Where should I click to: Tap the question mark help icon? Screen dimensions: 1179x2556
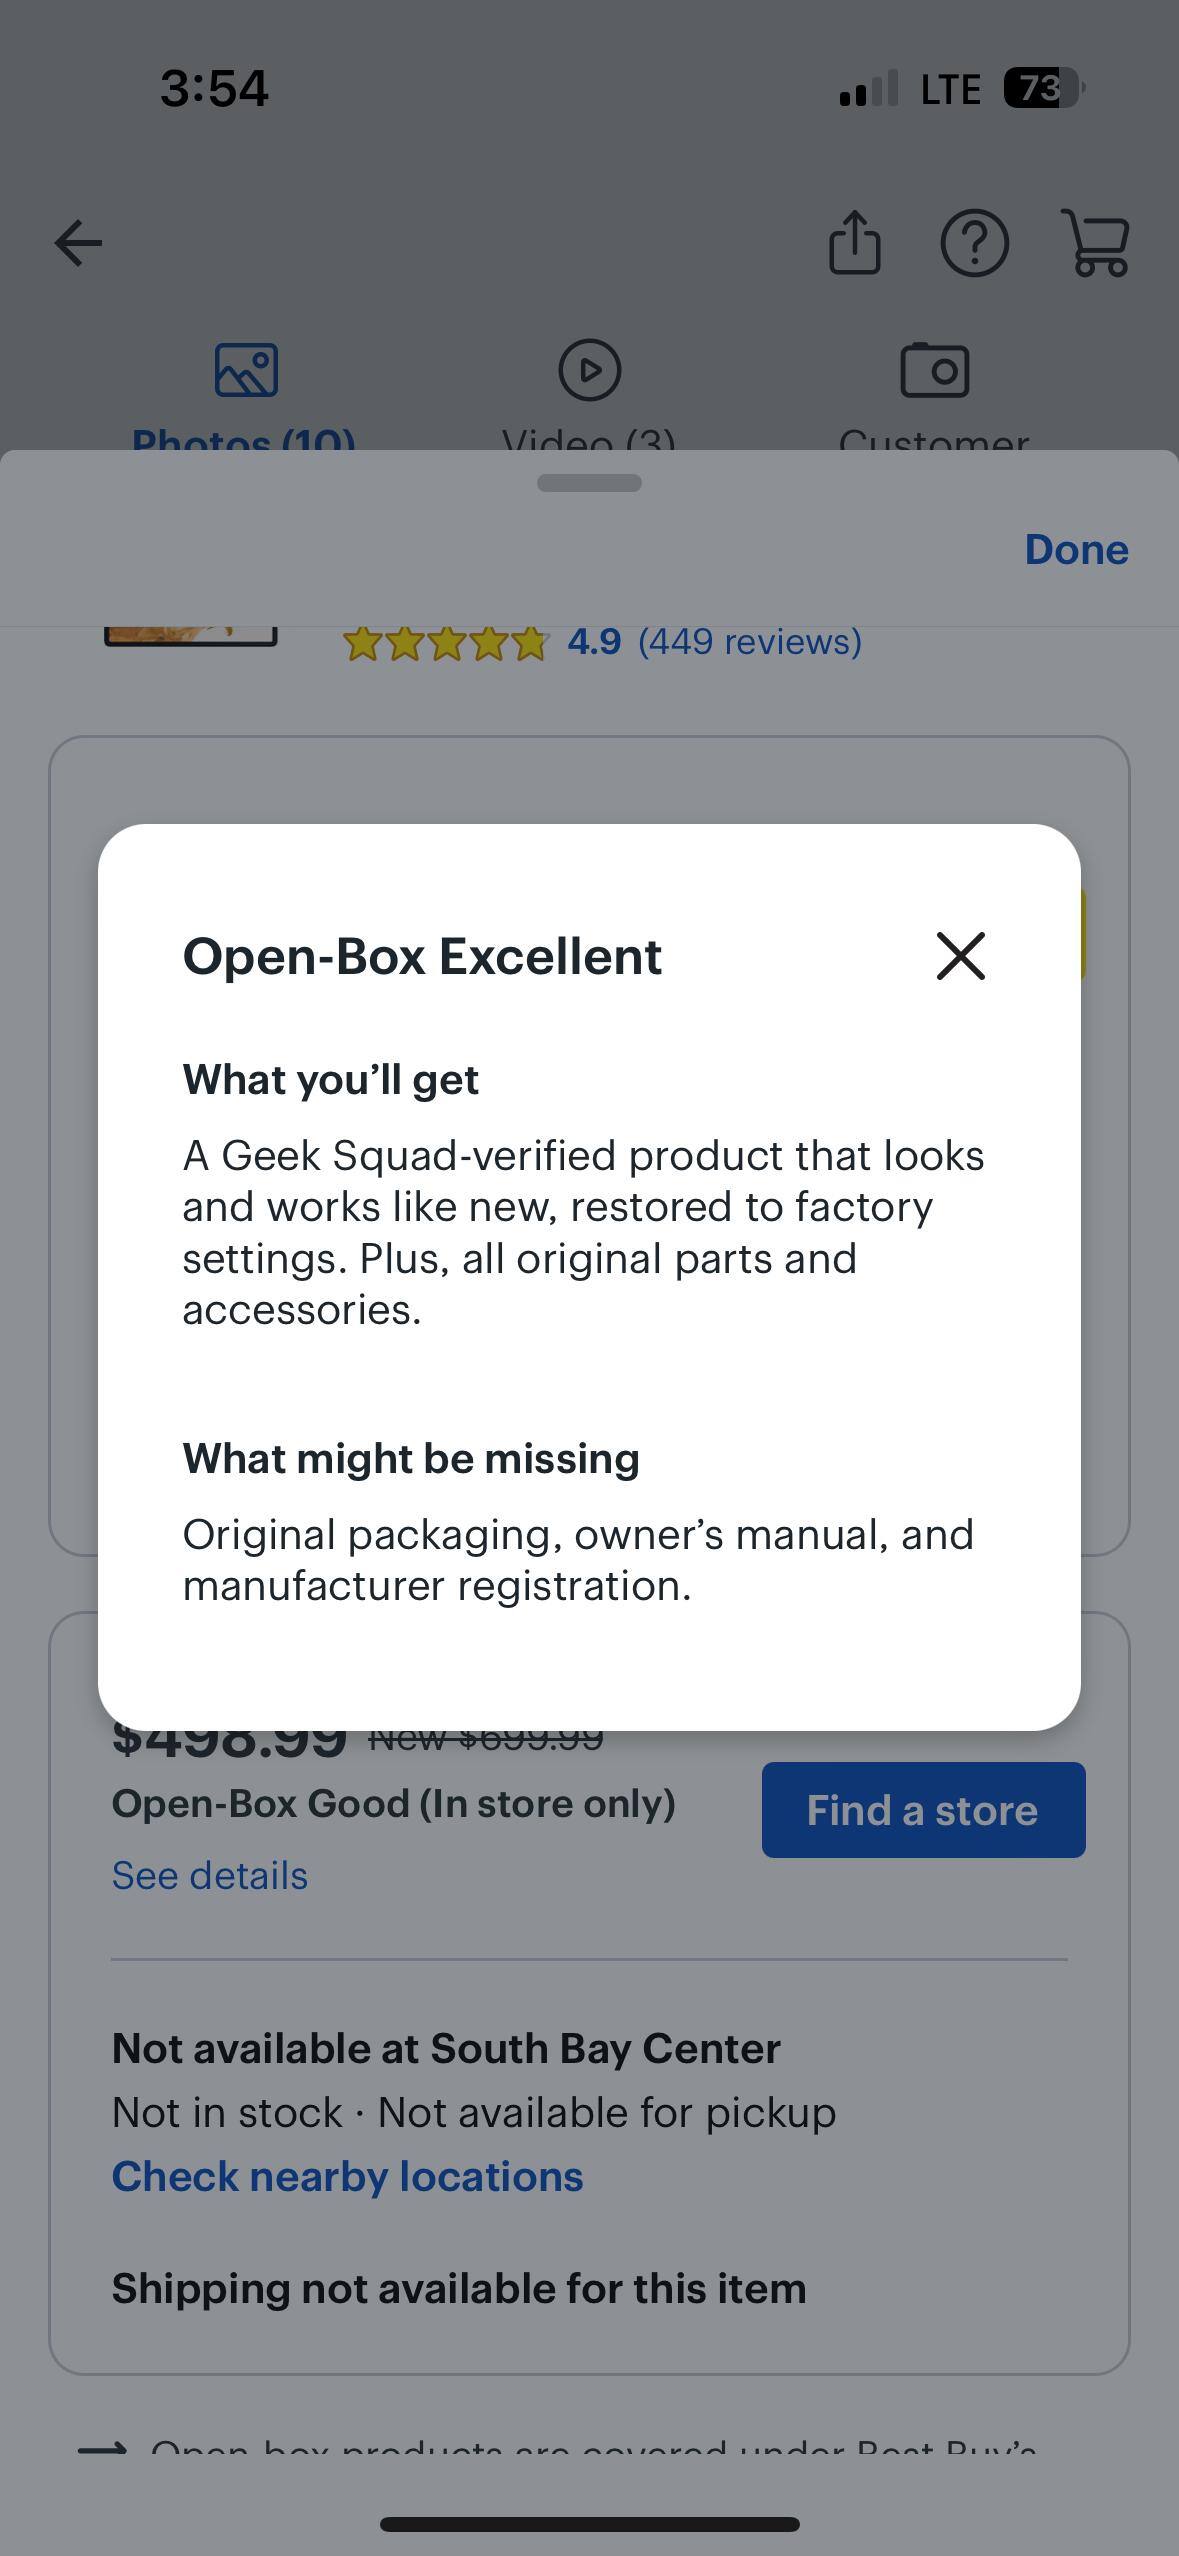tap(974, 242)
